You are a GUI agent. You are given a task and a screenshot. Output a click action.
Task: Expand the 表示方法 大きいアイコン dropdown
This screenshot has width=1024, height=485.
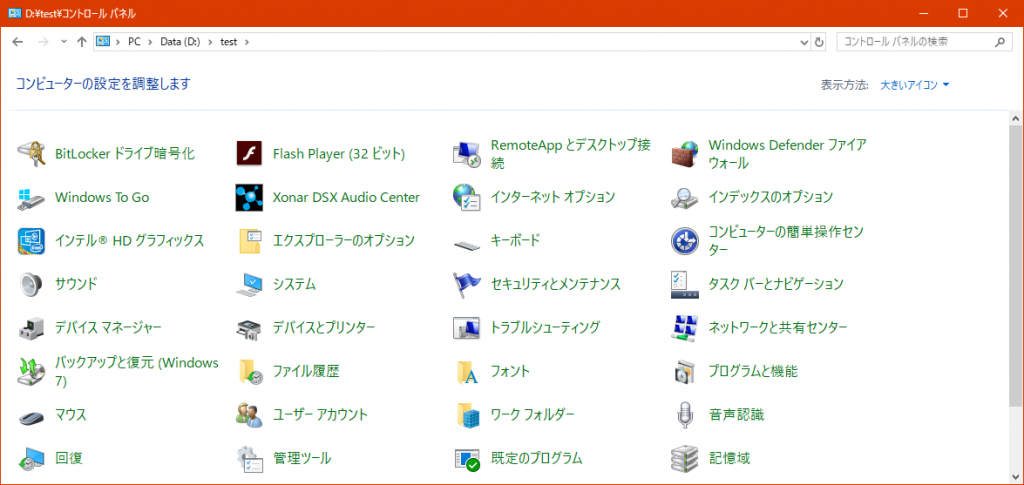point(914,85)
